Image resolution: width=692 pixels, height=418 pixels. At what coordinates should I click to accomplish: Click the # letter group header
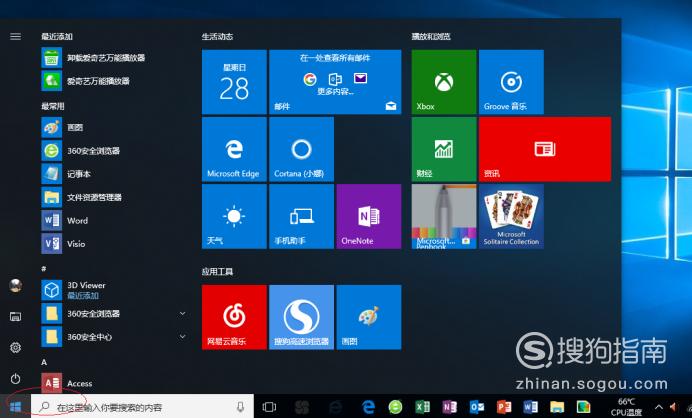click(44, 268)
